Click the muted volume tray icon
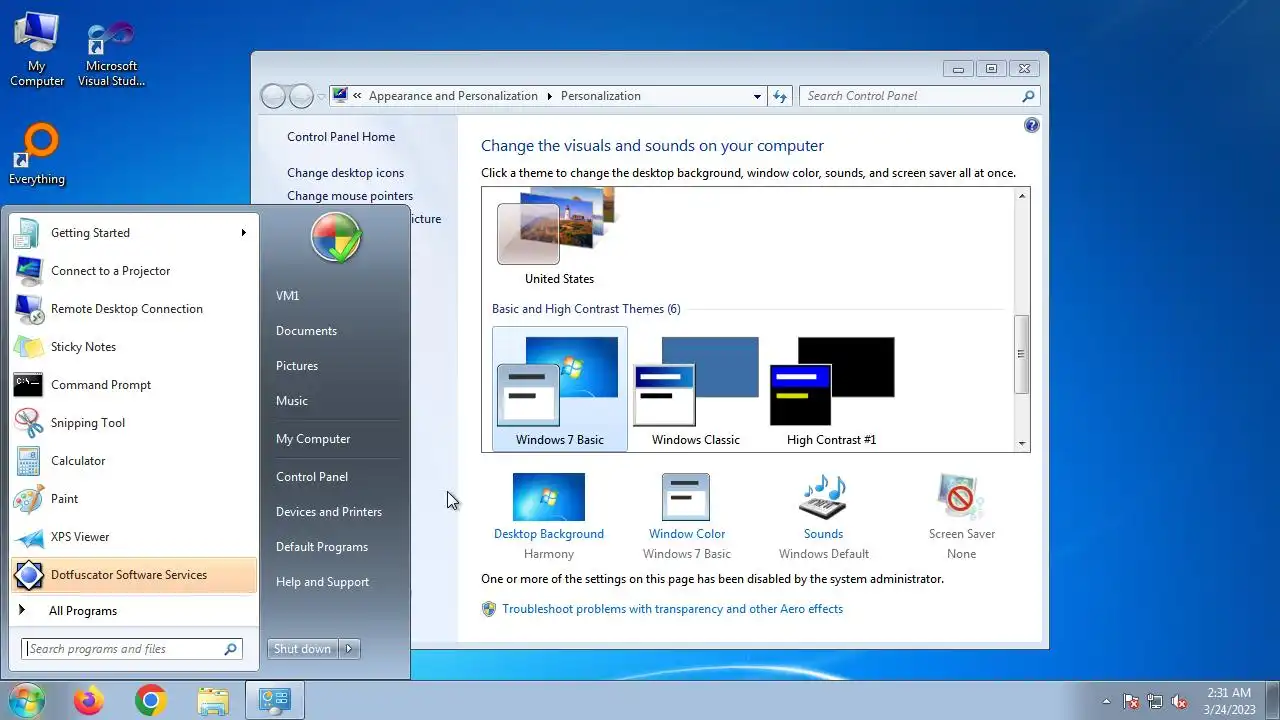Image resolution: width=1280 pixels, height=720 pixels. point(1179,701)
